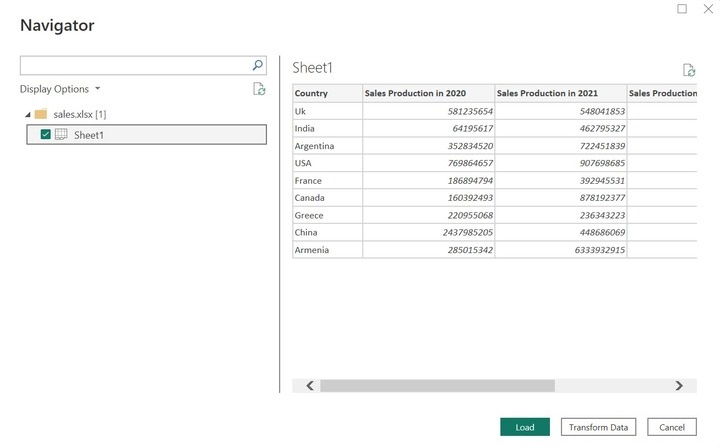Click the value 581235654
This screenshot has width=720, height=448.
(470, 111)
